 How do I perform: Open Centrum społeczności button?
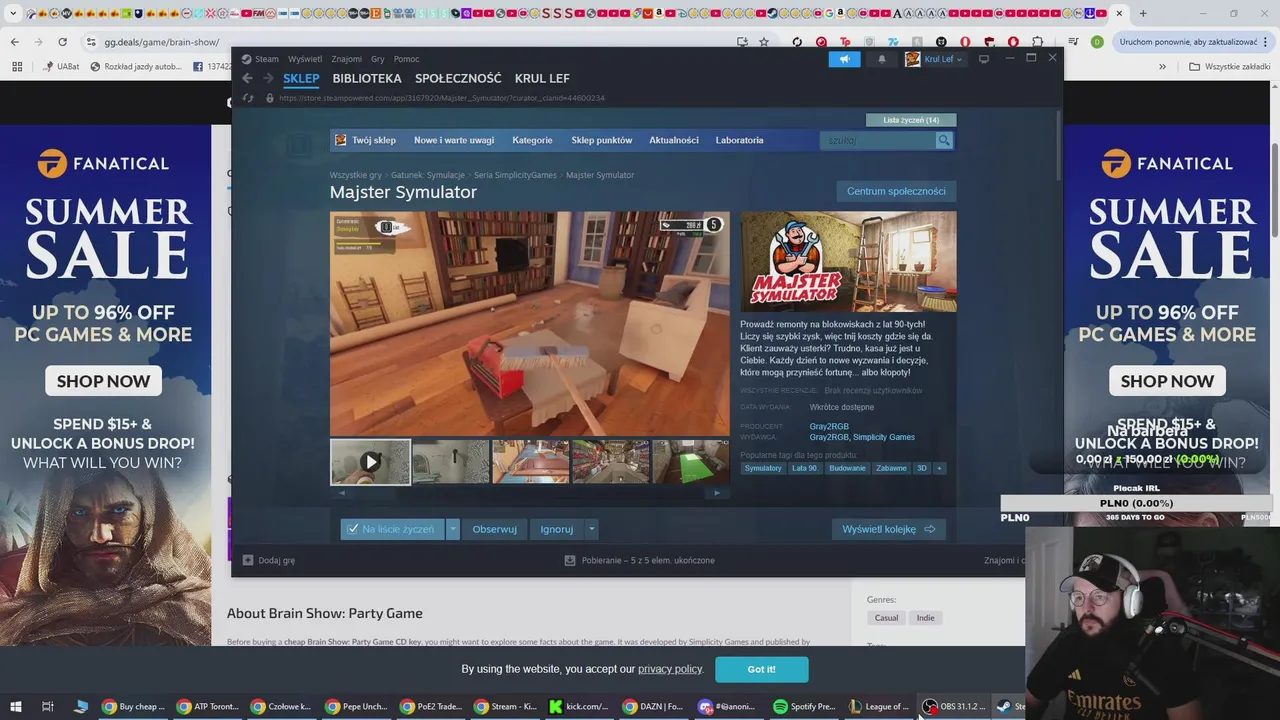pyautogui.click(x=896, y=191)
